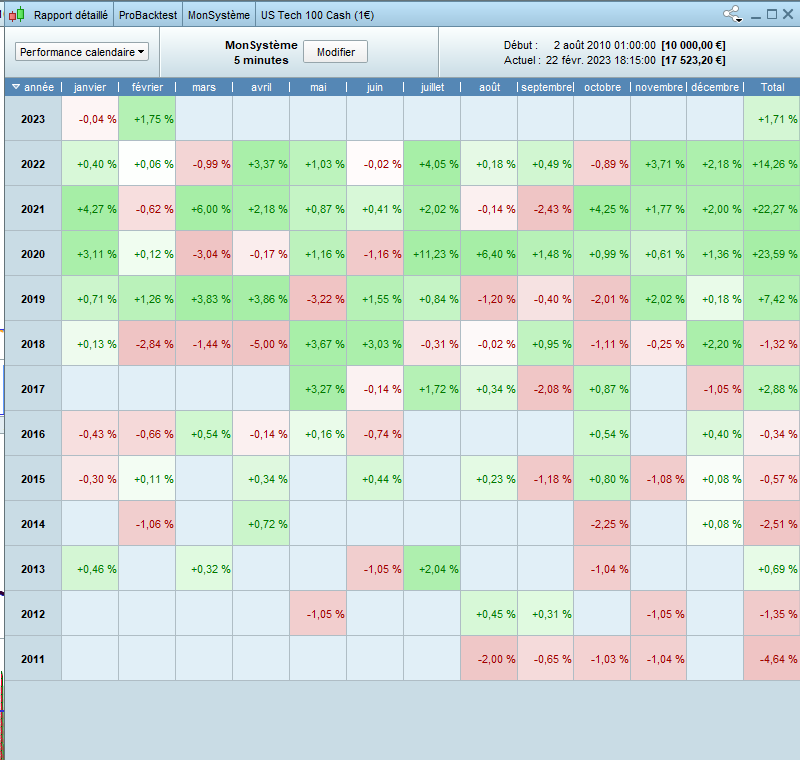Select the 2021 year row label
This screenshot has width=800, height=760.
[x=33, y=209]
